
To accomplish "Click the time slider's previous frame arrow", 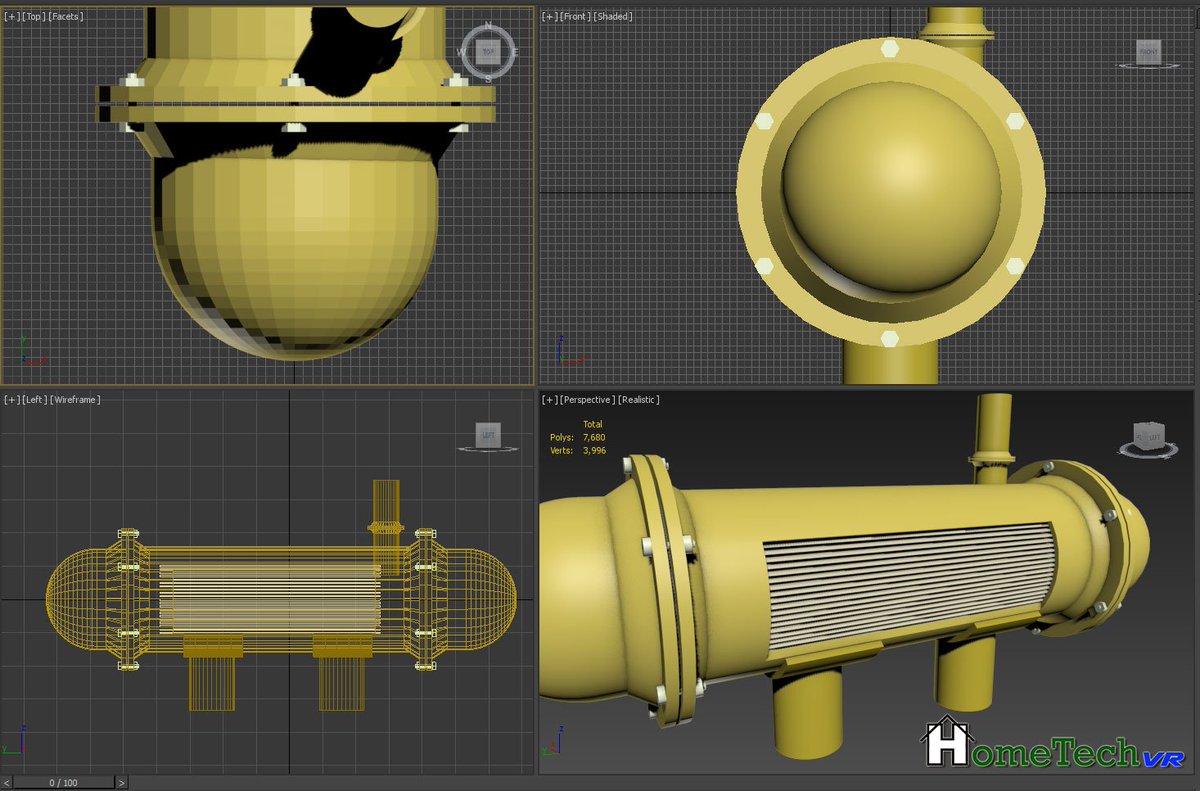I will click(6, 782).
